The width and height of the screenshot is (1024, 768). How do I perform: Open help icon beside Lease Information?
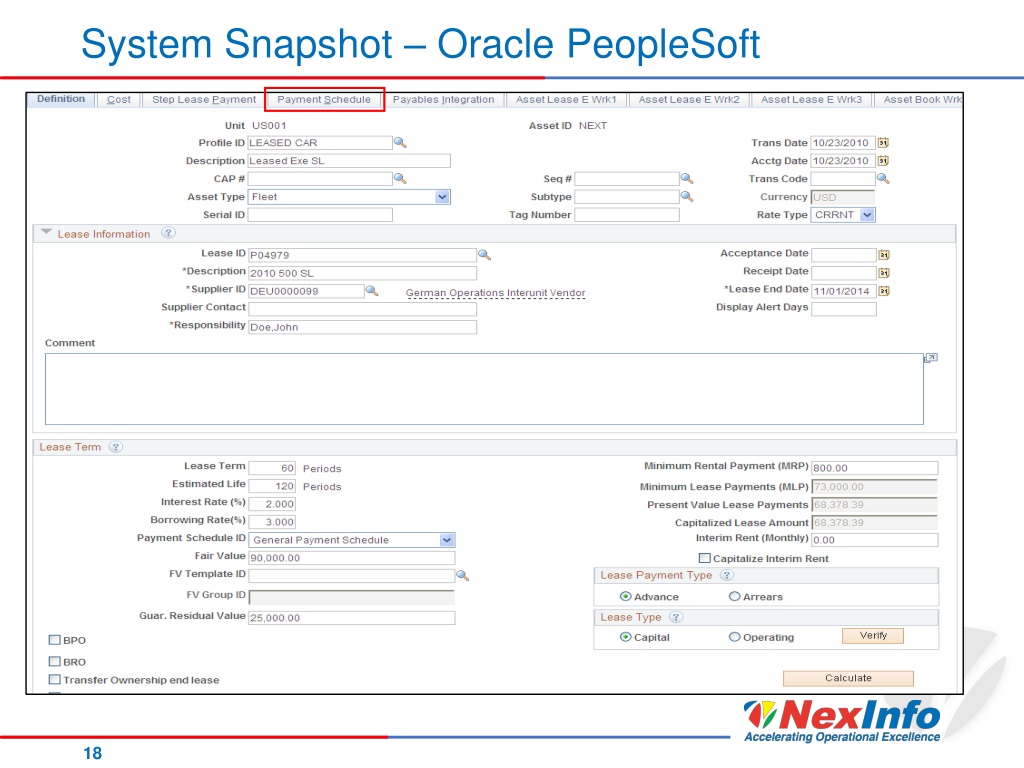pos(168,233)
